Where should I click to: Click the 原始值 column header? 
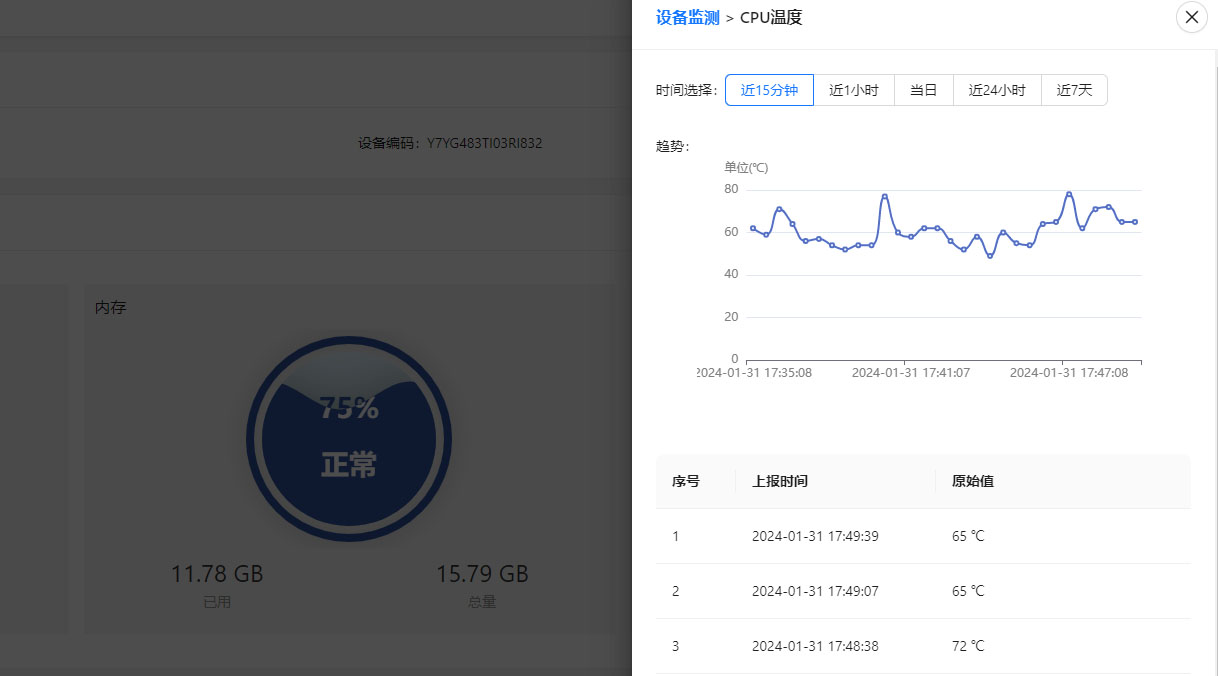tap(972, 481)
